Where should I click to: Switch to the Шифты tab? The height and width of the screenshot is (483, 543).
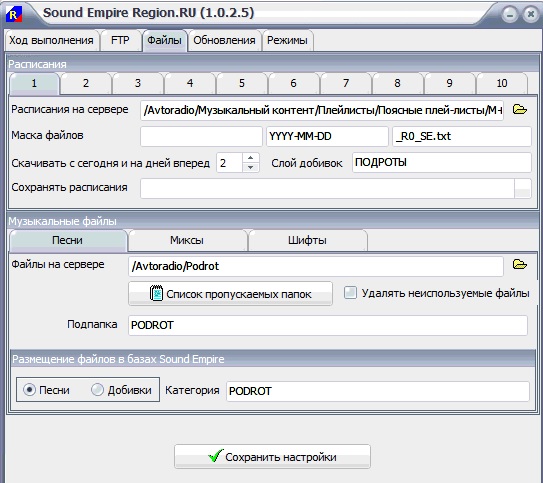tap(308, 240)
